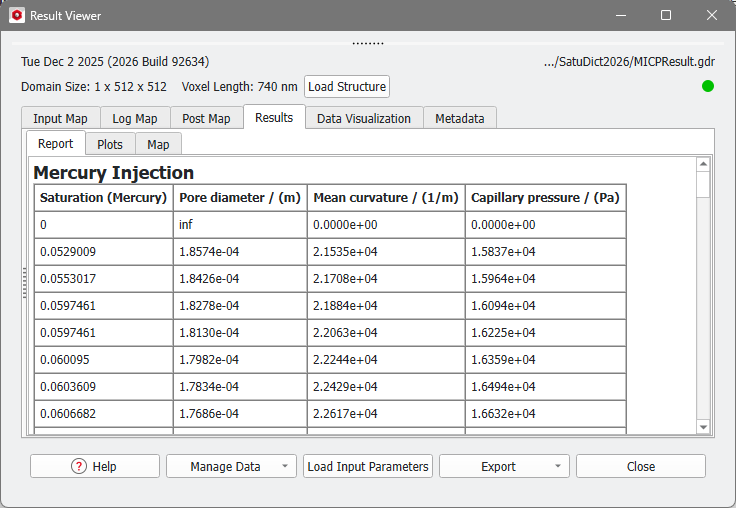Click the Help question mark icon

(x=79, y=466)
